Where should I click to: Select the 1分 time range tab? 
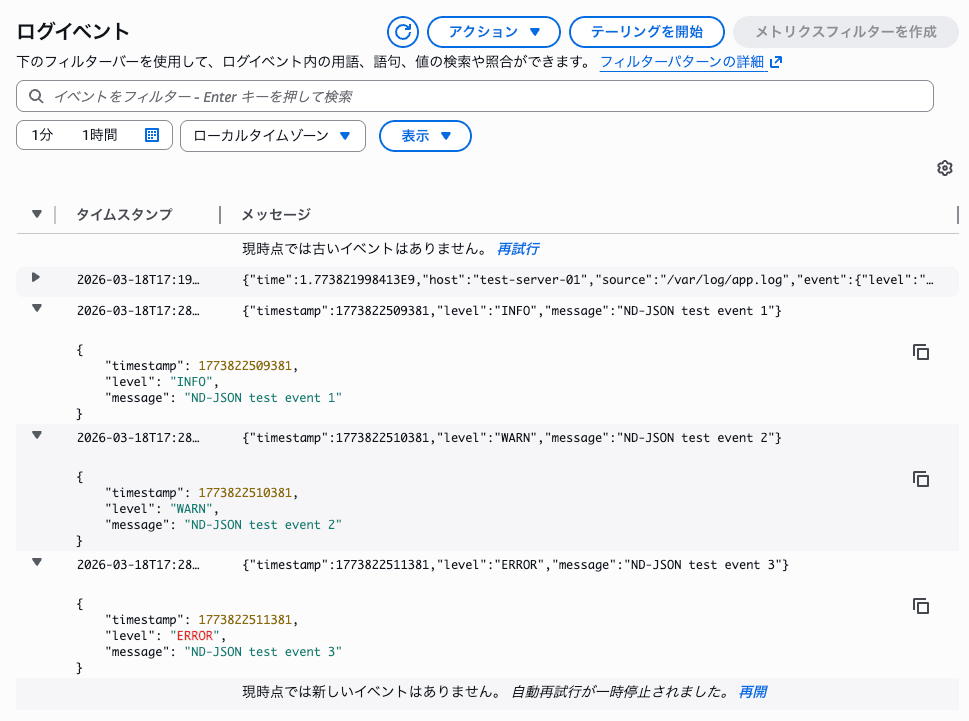pyautogui.click(x=44, y=135)
